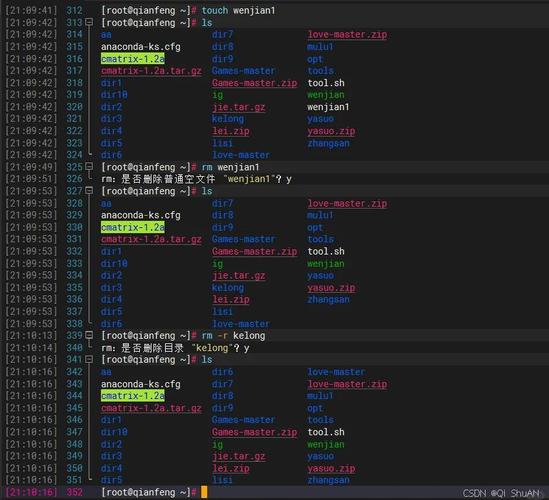The width and height of the screenshot is (549, 500).
Task: Collapse the fold marker on line 313
Action: pos(89,22)
